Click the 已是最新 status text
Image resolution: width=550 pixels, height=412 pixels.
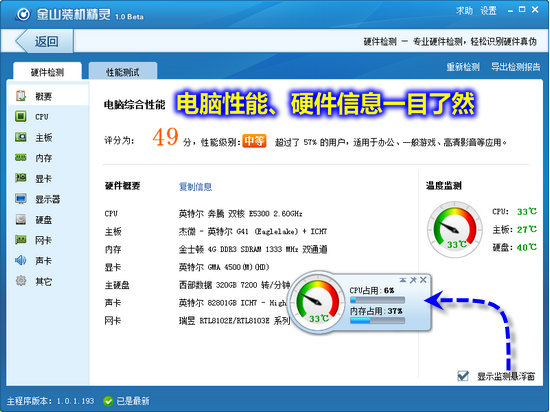point(133,401)
